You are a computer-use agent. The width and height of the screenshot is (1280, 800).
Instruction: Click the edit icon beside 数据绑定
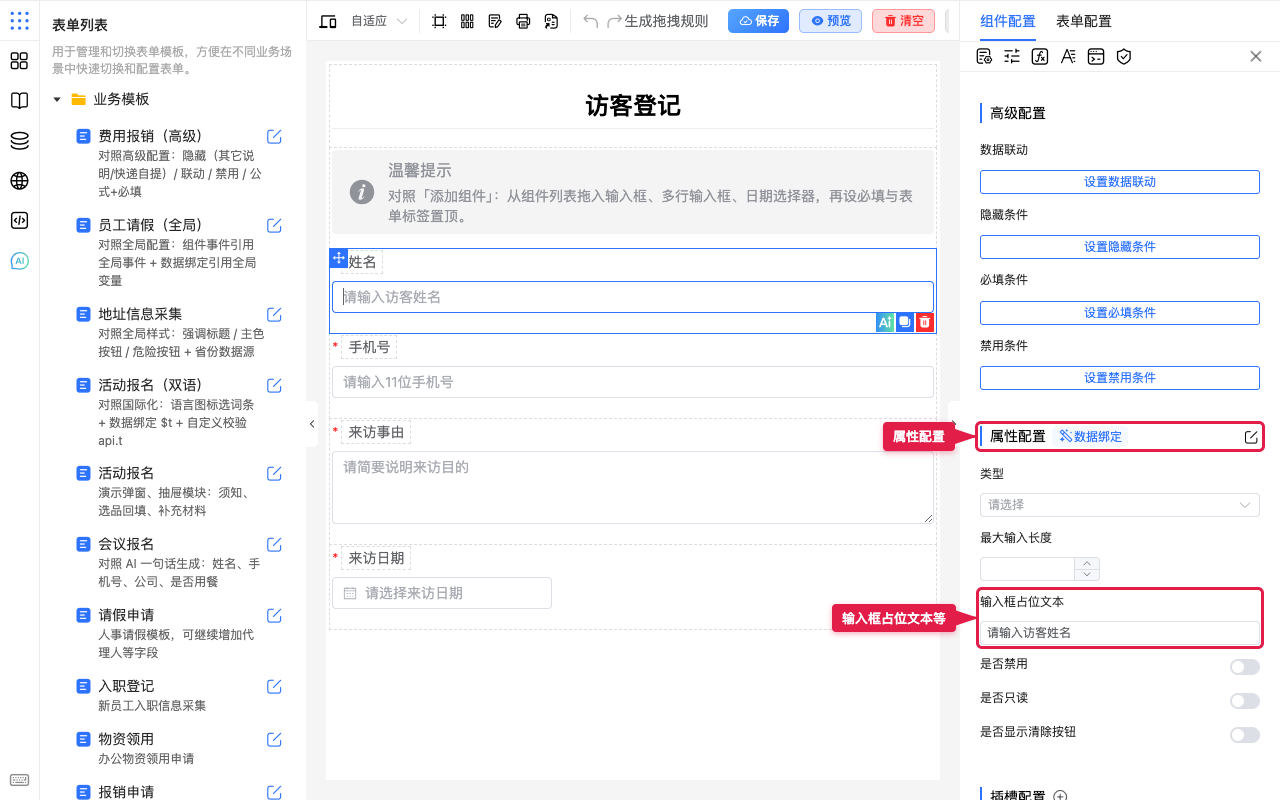pos(1251,437)
